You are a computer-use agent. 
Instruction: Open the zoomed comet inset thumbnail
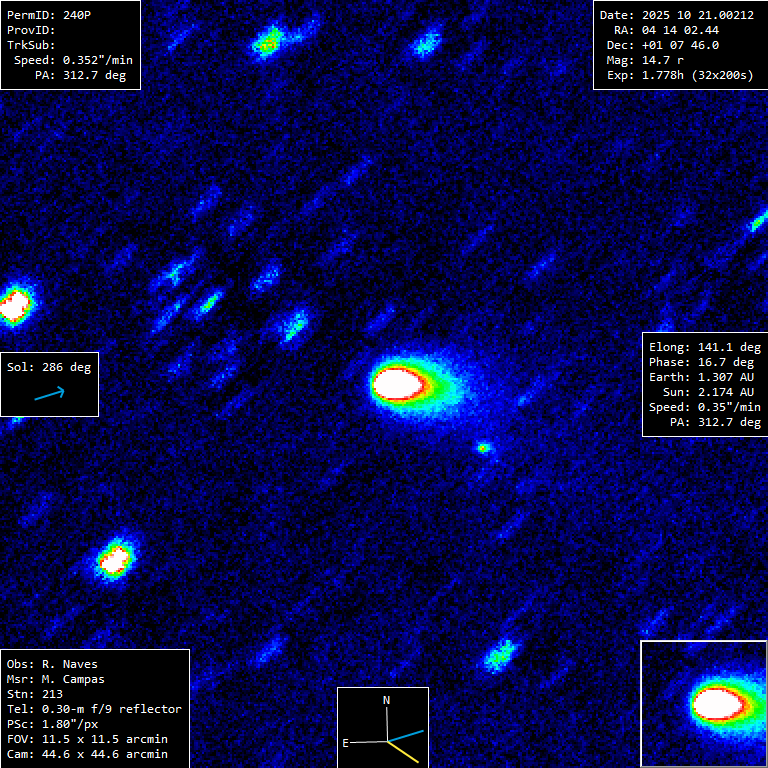[703, 703]
